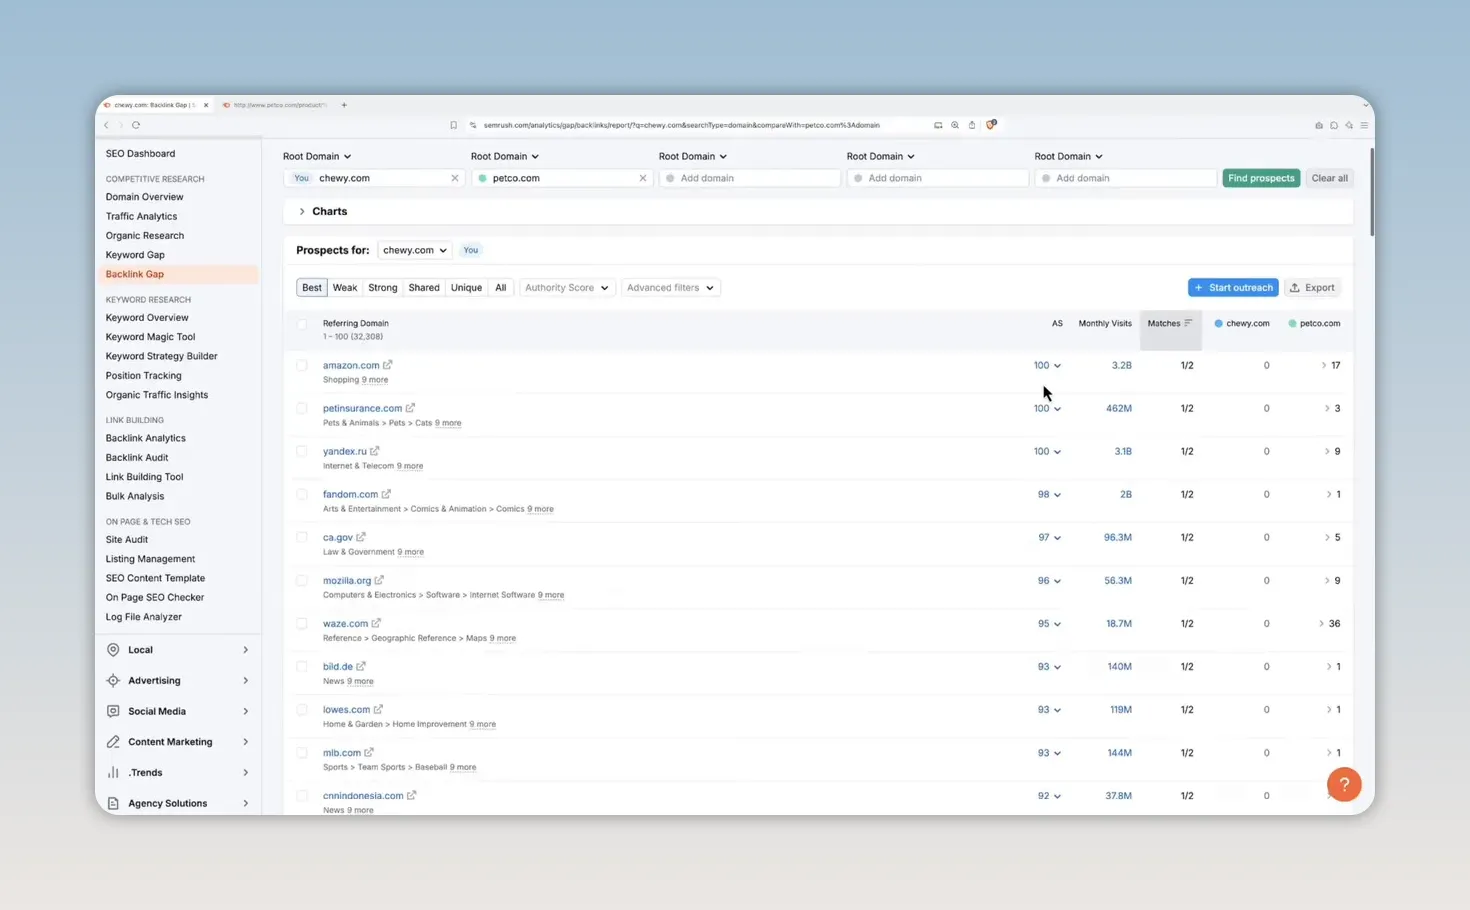Open external link icon next to ca.gov

click(x=361, y=537)
